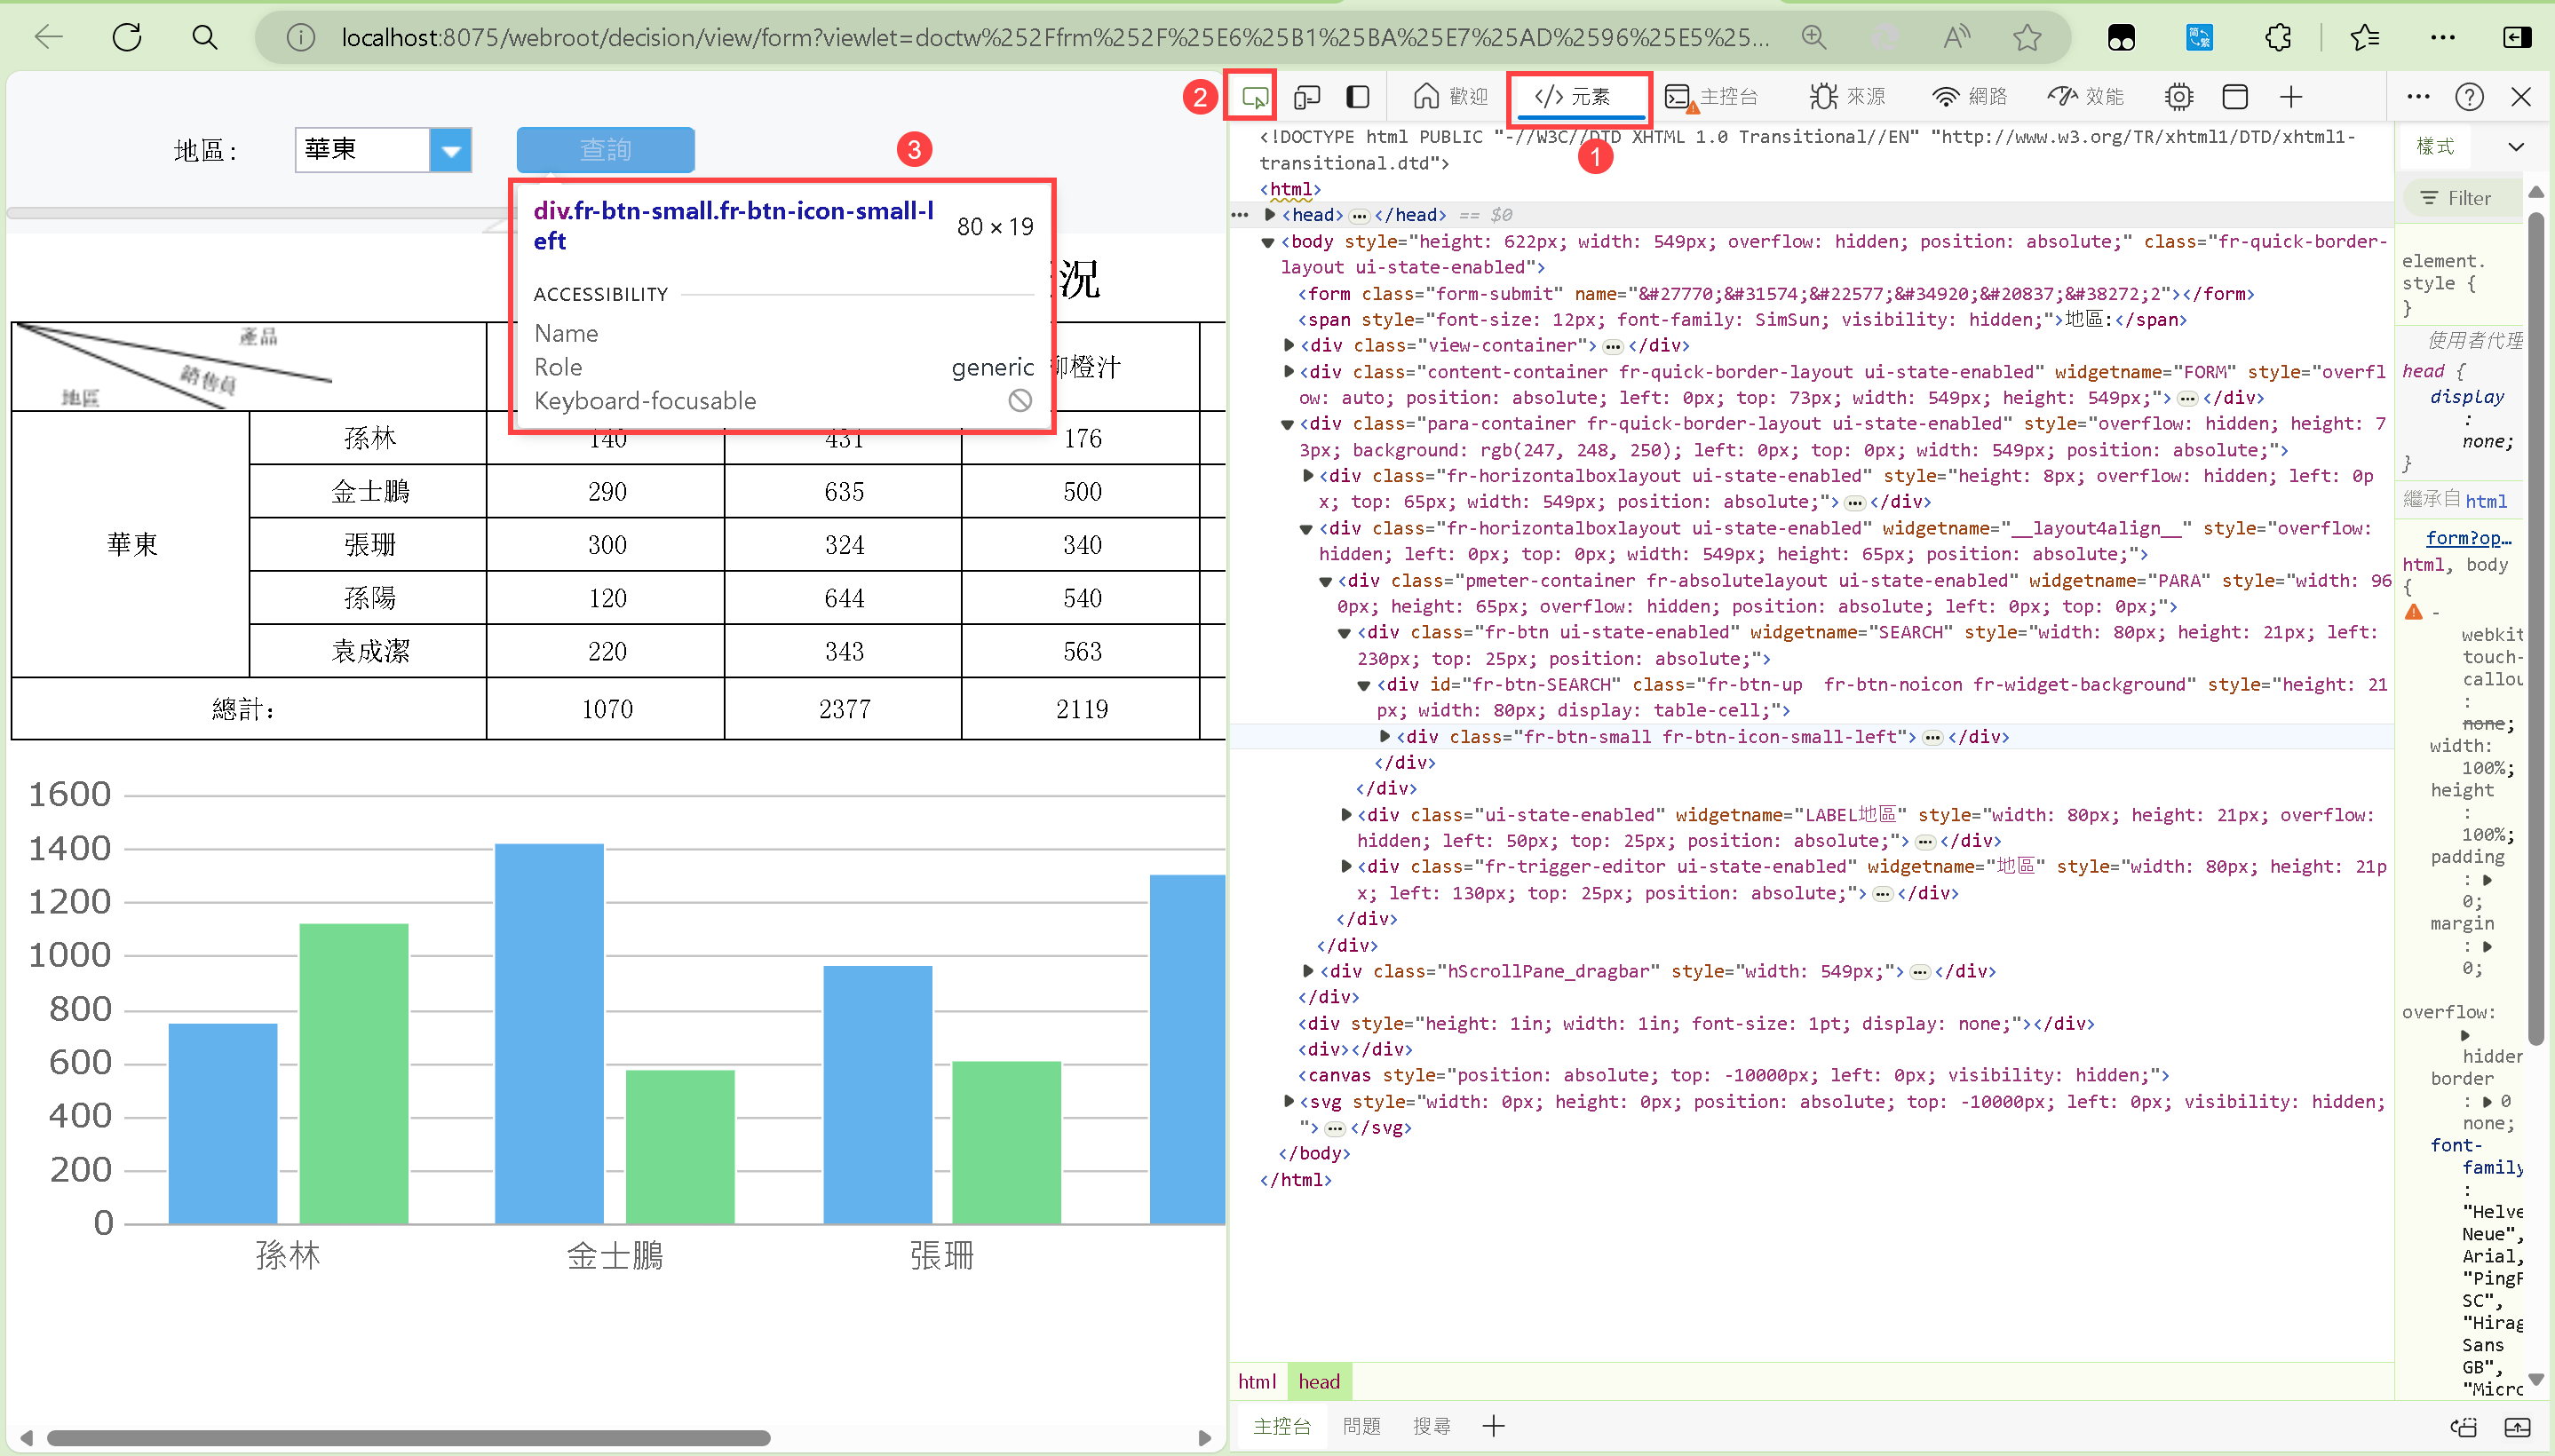Collapse the body element node
Screen dimensions: 2555x1456
pyautogui.click(x=1268, y=242)
